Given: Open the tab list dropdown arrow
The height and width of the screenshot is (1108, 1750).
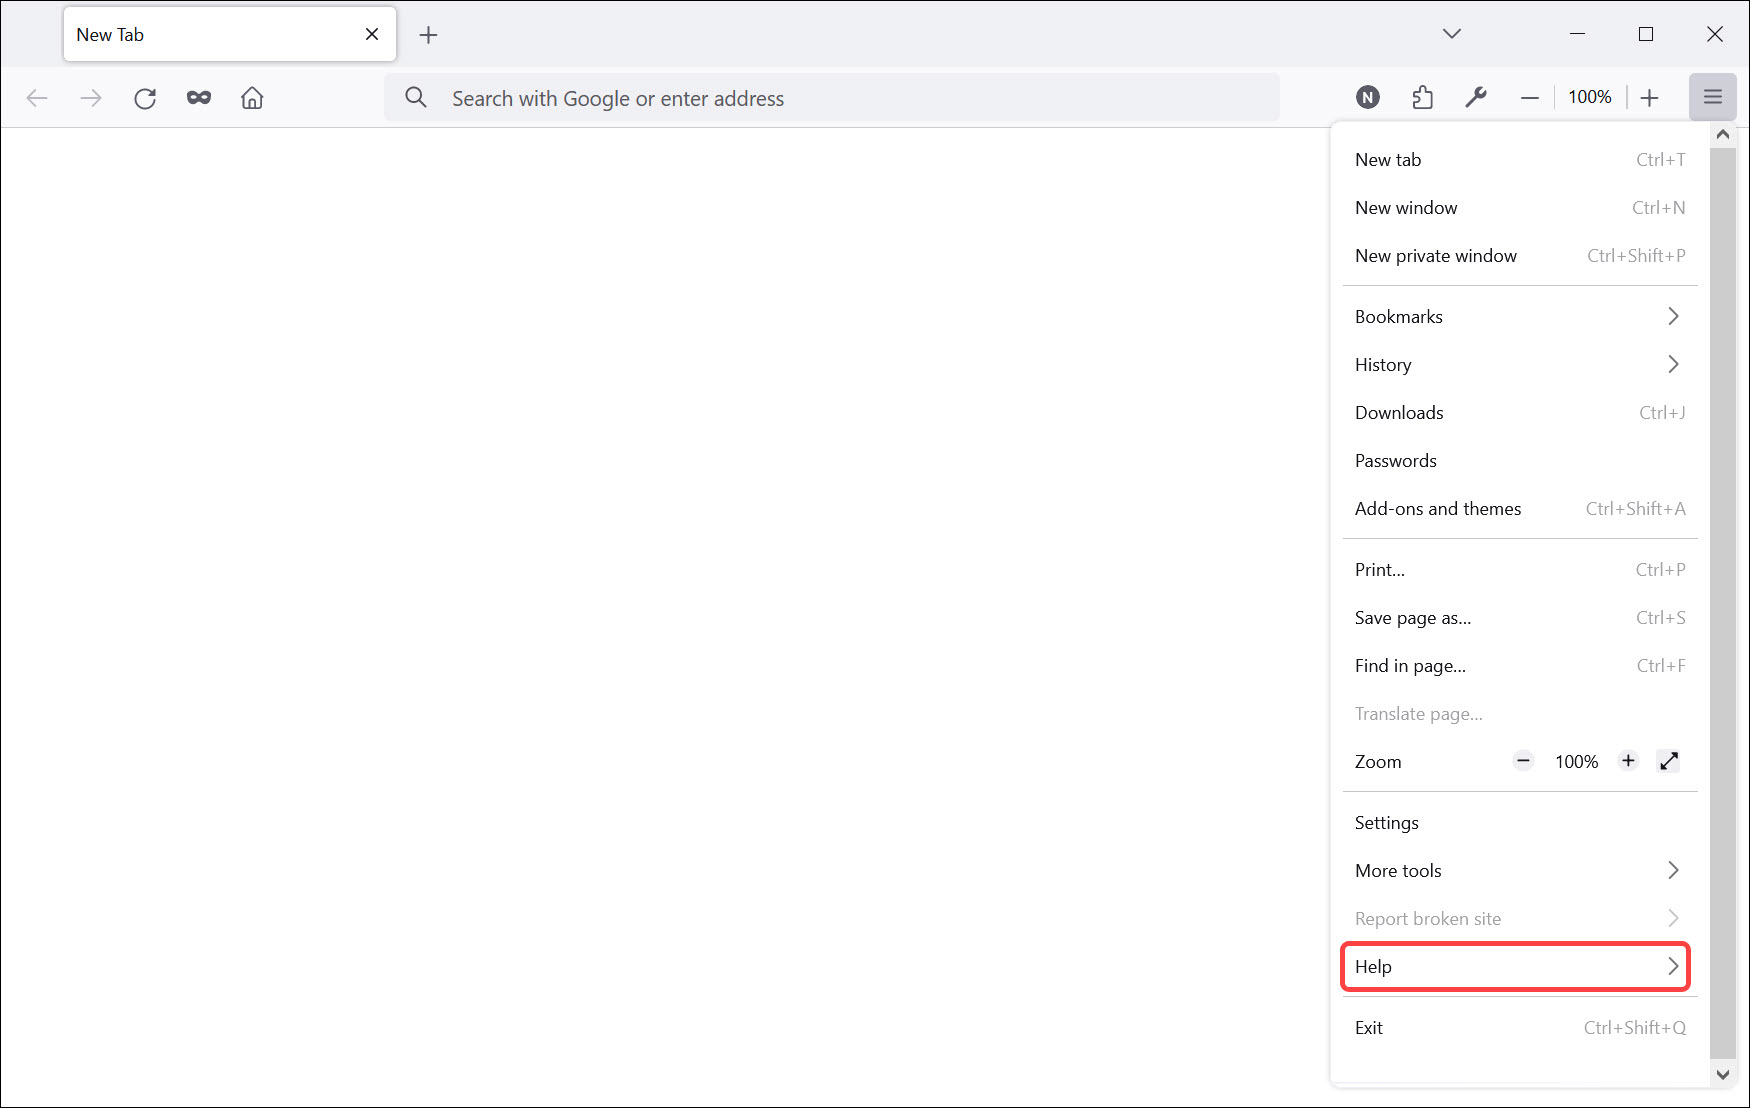Looking at the screenshot, I should (1451, 33).
